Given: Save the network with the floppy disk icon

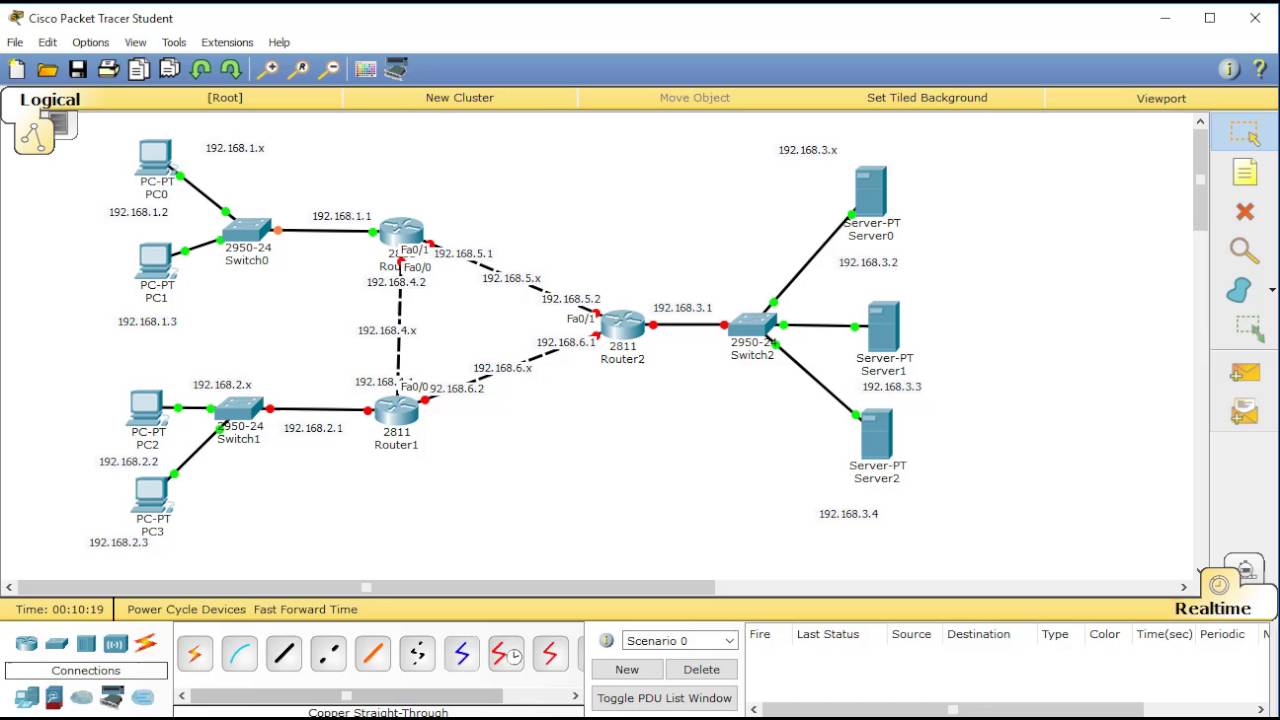Looking at the screenshot, I should tap(78, 69).
